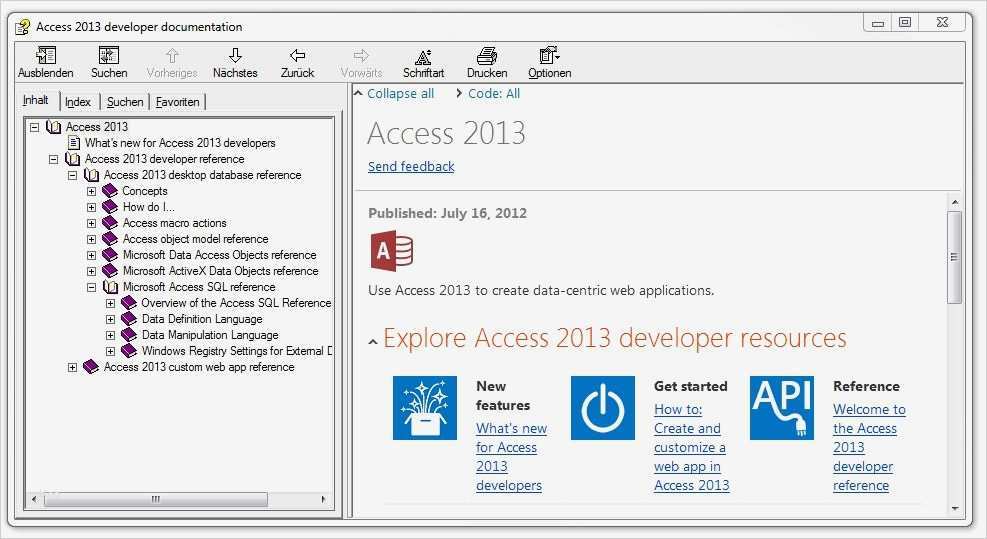Click open book icon of Microsoft Access SQL reference
Viewport: 987px width, 539px height.
[110, 287]
